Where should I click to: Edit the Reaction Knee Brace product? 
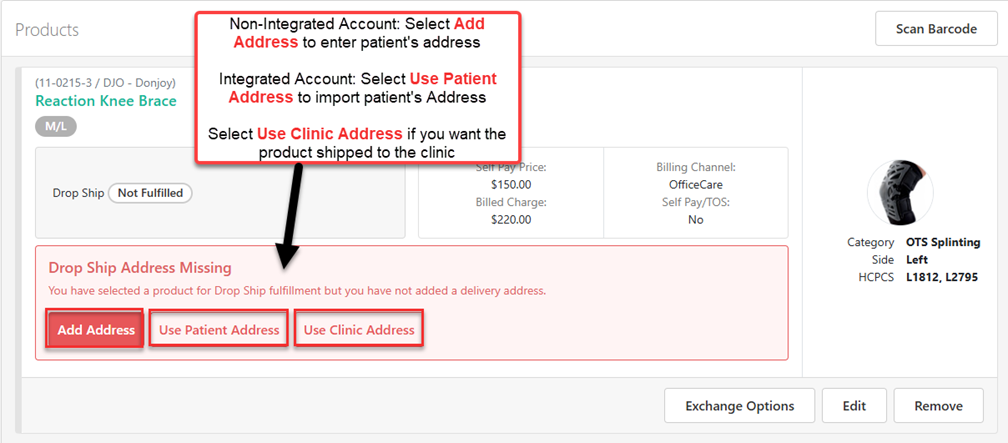coord(853,406)
